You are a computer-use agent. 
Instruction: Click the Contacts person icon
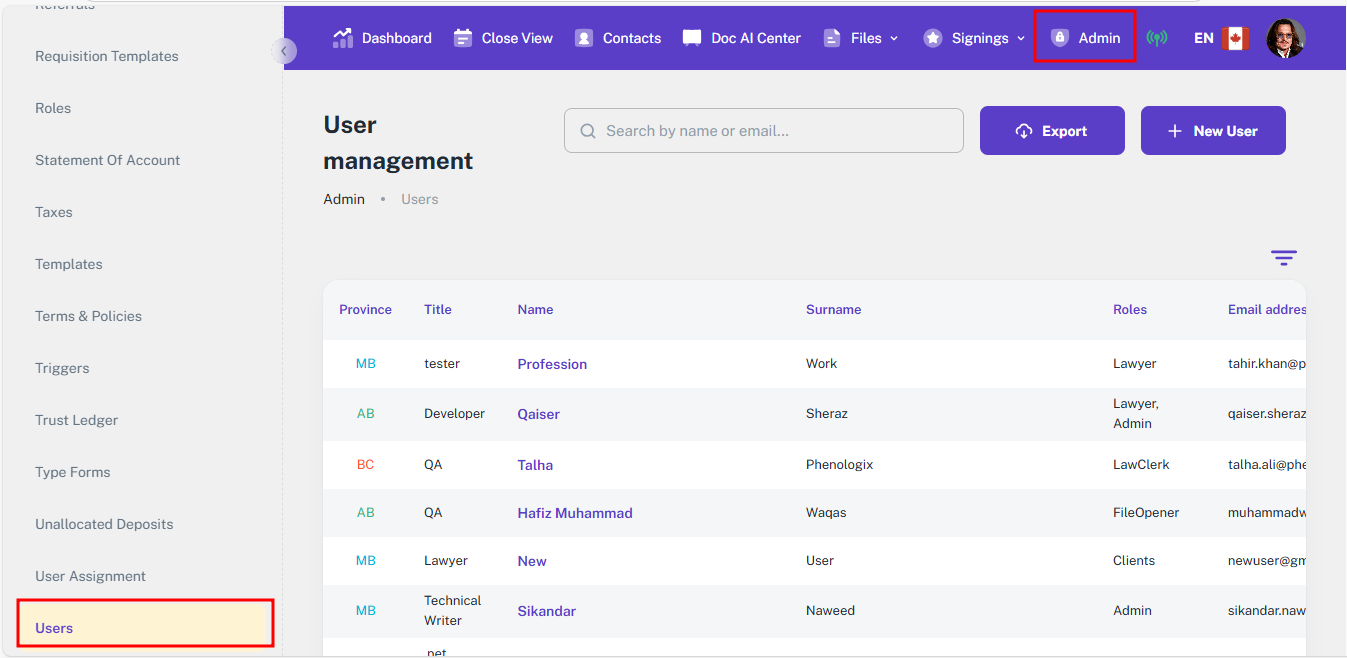[x=584, y=38]
